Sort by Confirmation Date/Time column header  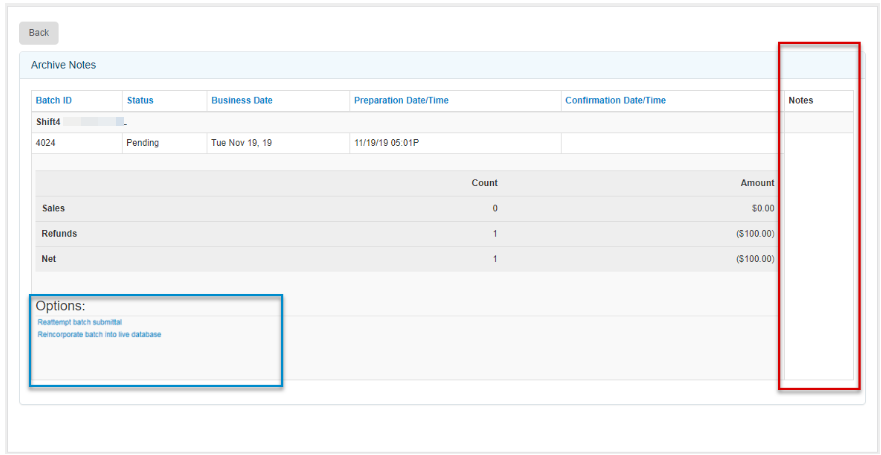click(x=615, y=101)
